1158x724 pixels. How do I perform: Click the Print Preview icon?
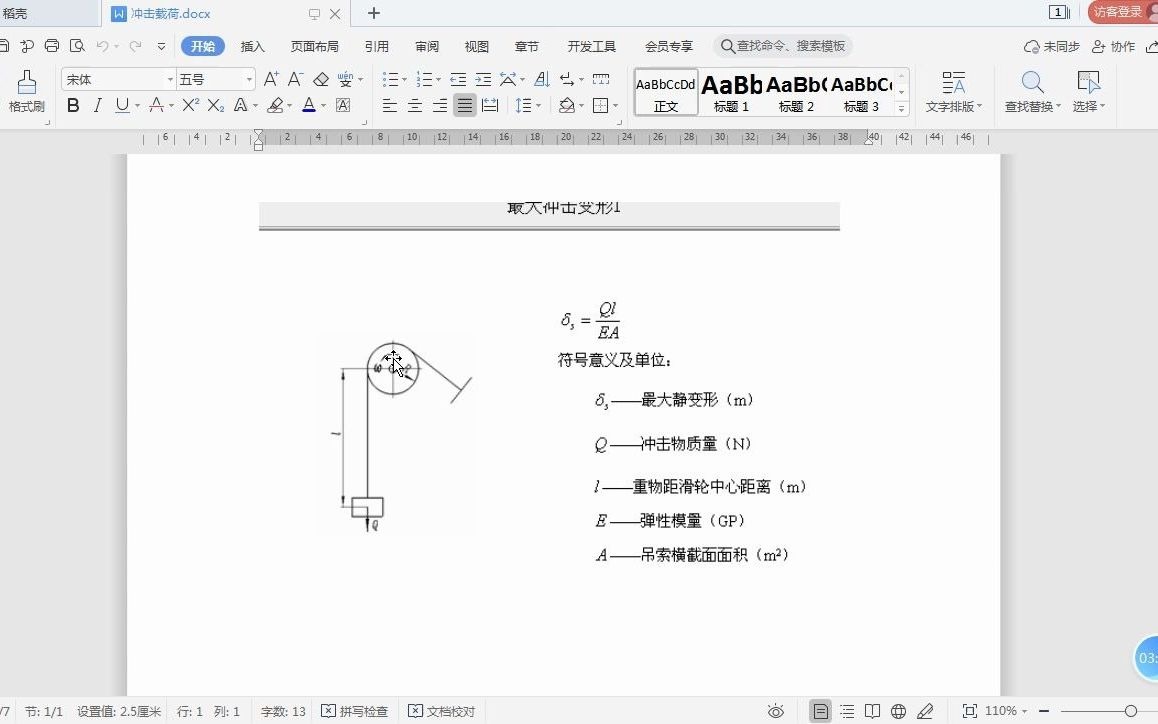[x=76, y=46]
